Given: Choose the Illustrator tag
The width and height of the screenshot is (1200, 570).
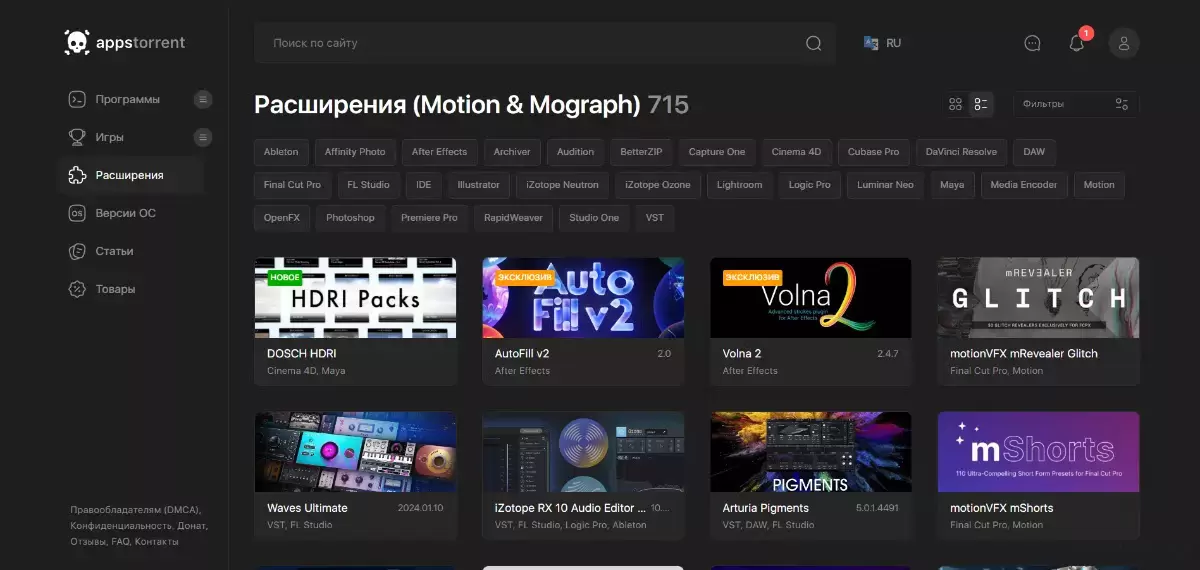Looking at the screenshot, I should click(479, 185).
